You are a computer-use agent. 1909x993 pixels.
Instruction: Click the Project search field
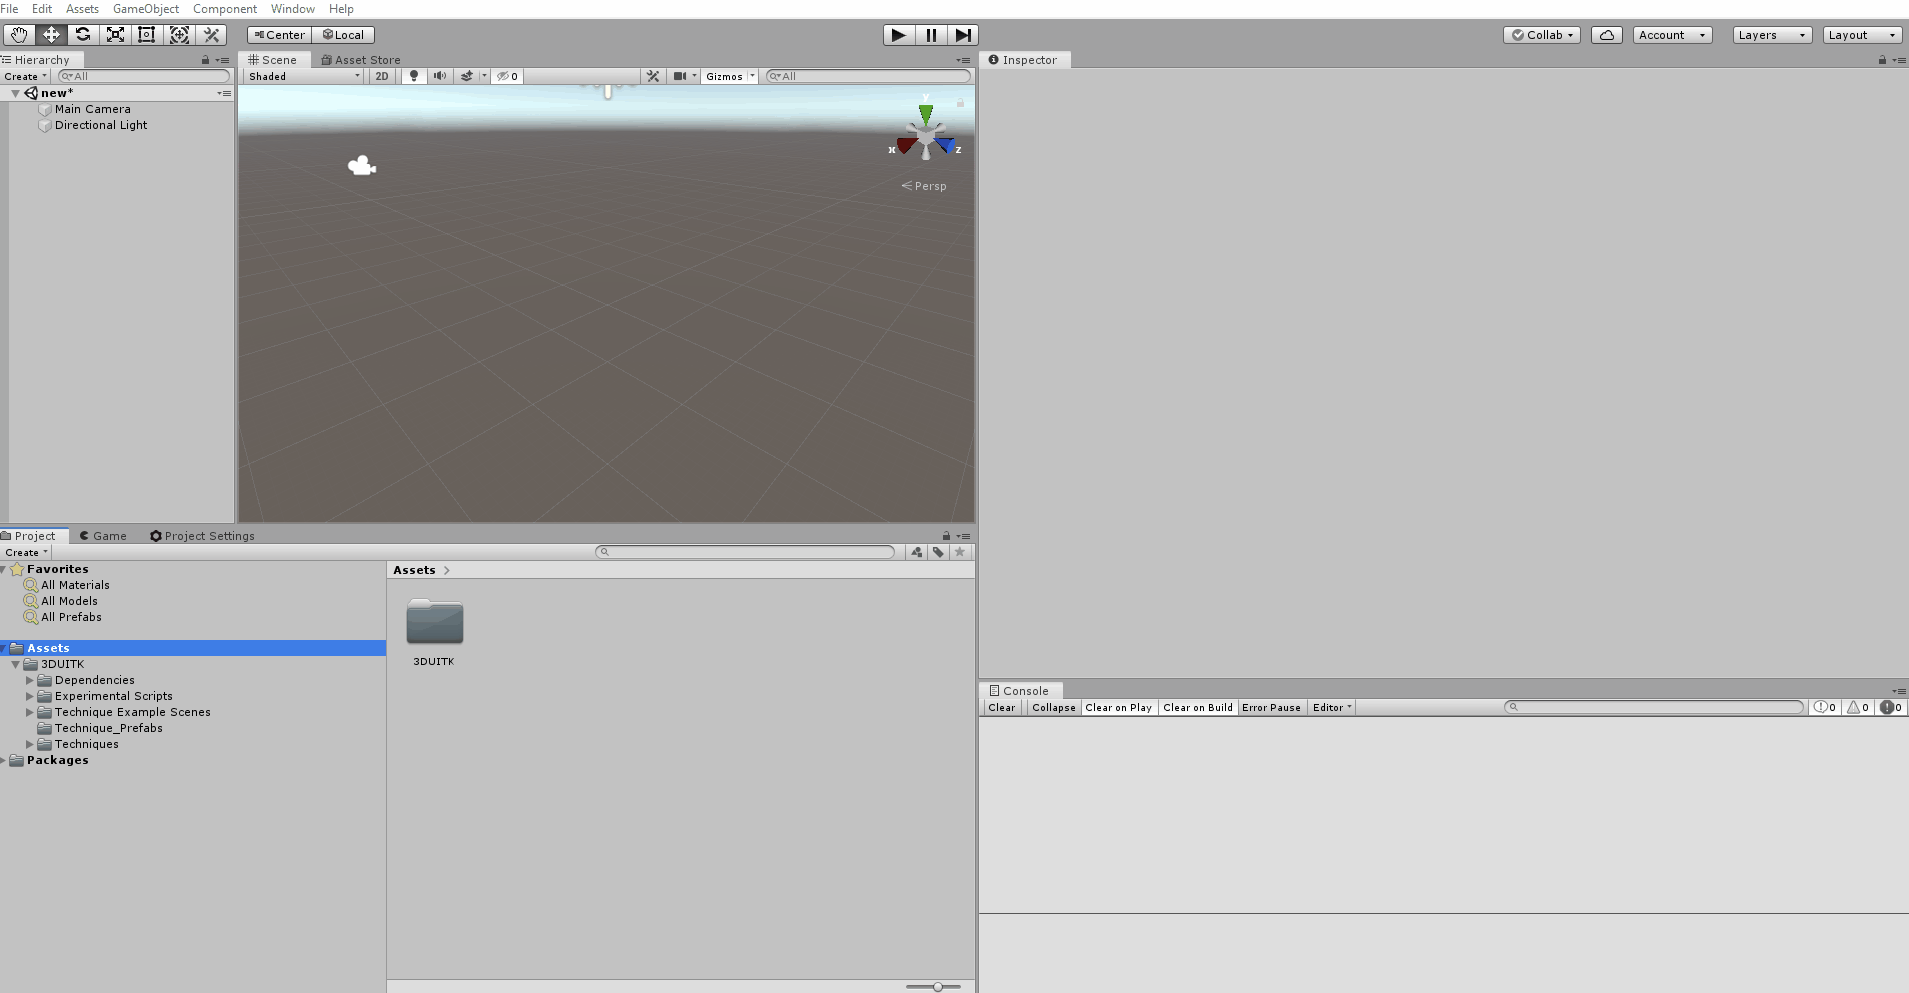click(745, 552)
